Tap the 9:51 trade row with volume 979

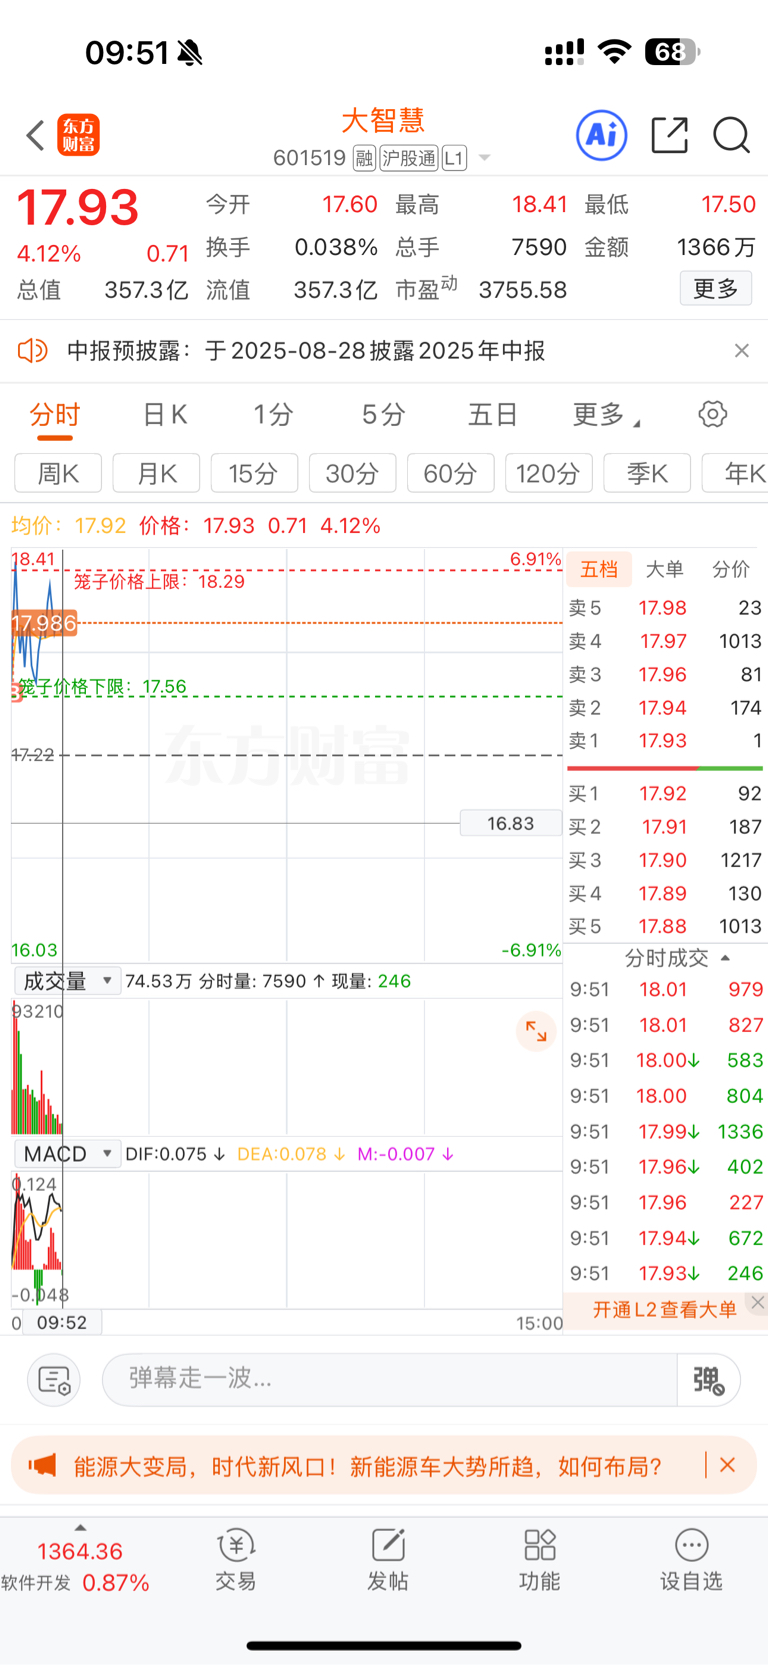point(666,989)
